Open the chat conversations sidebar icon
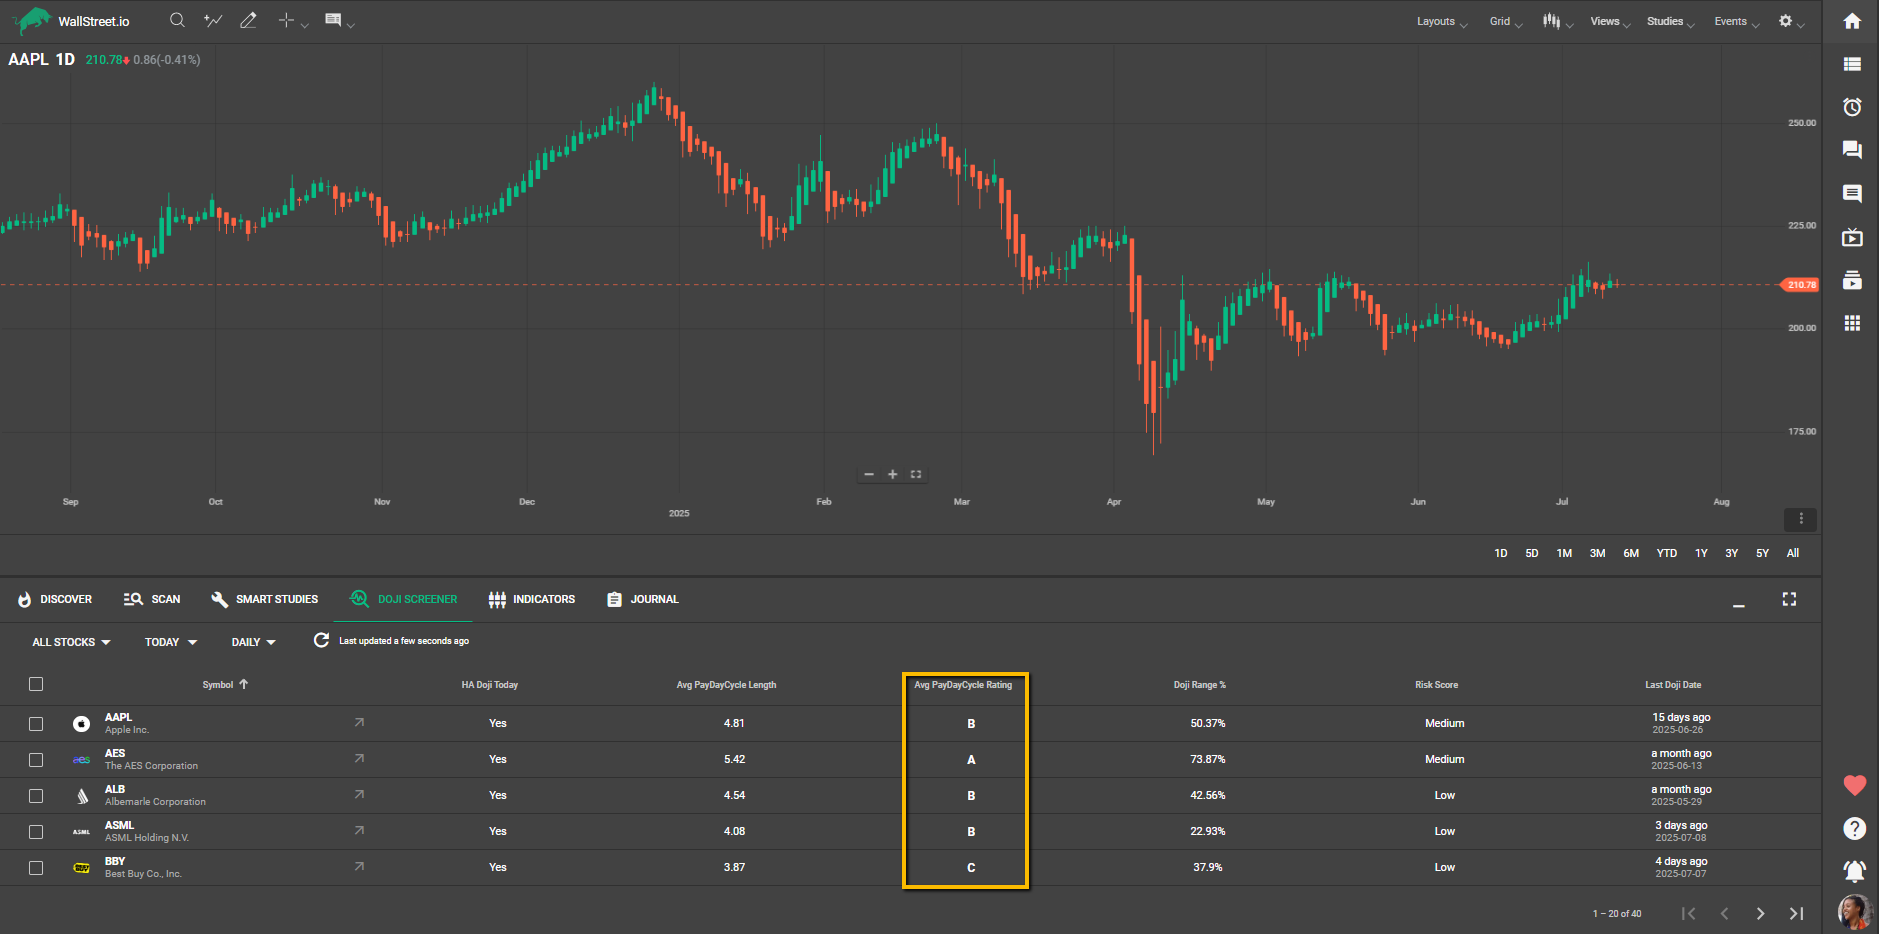The height and width of the screenshot is (934, 1879). [1852, 150]
